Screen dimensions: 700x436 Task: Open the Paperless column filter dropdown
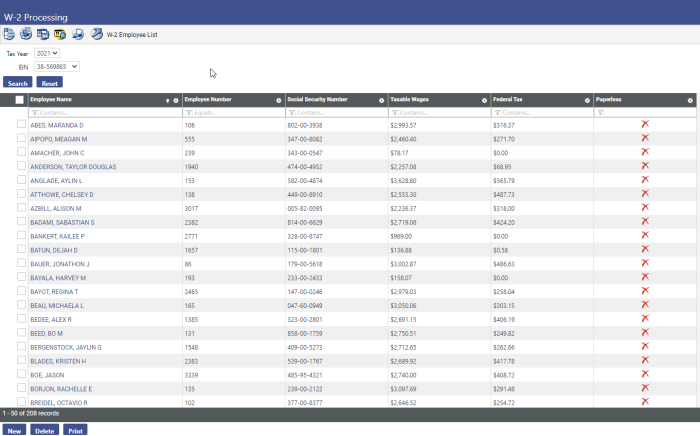click(x=600, y=113)
